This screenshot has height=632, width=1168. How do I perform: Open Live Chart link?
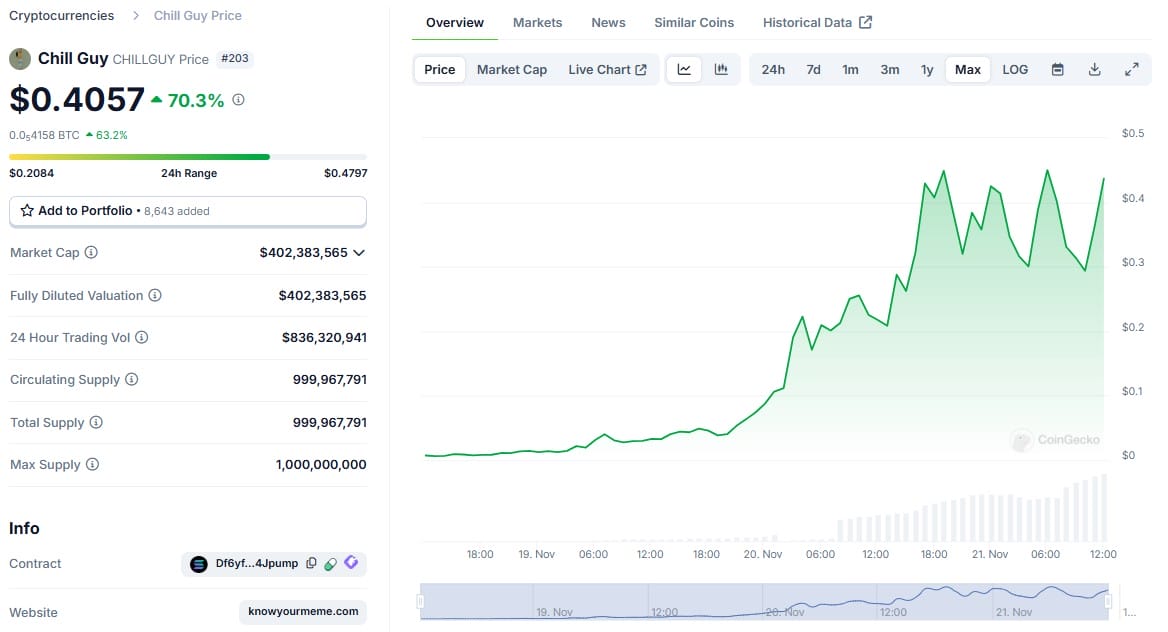pos(607,69)
